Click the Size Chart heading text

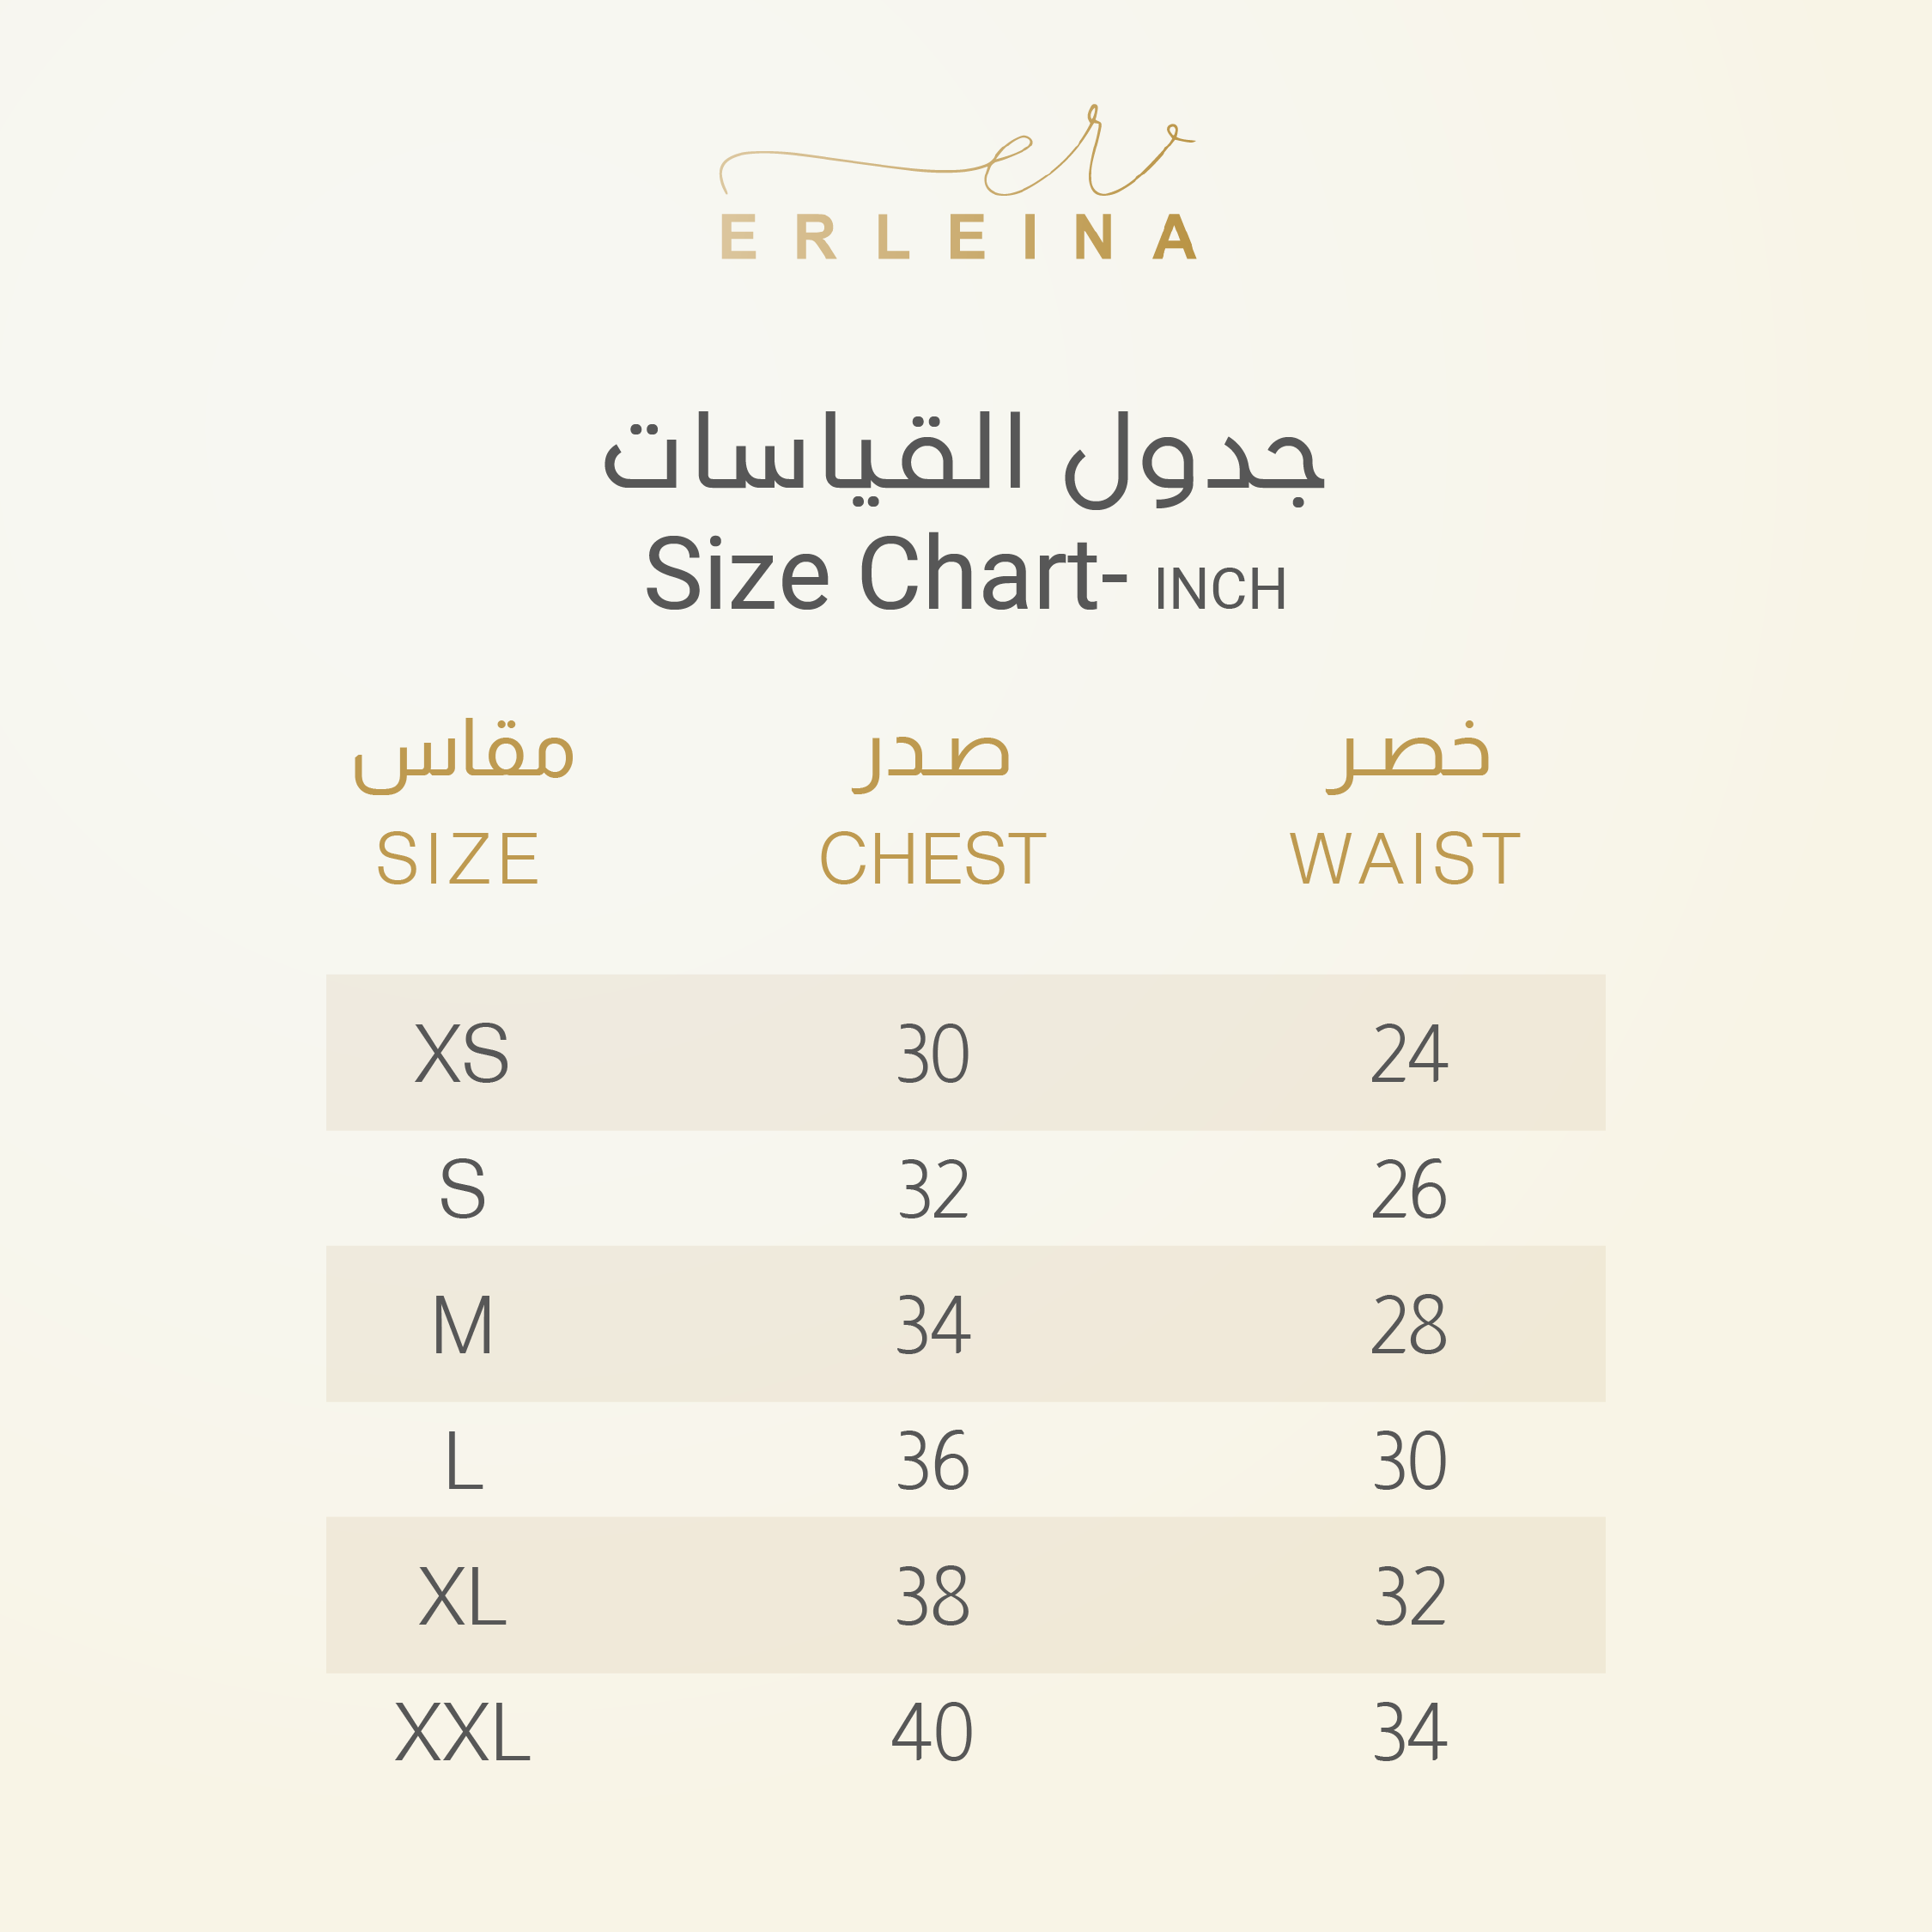click(x=886, y=576)
